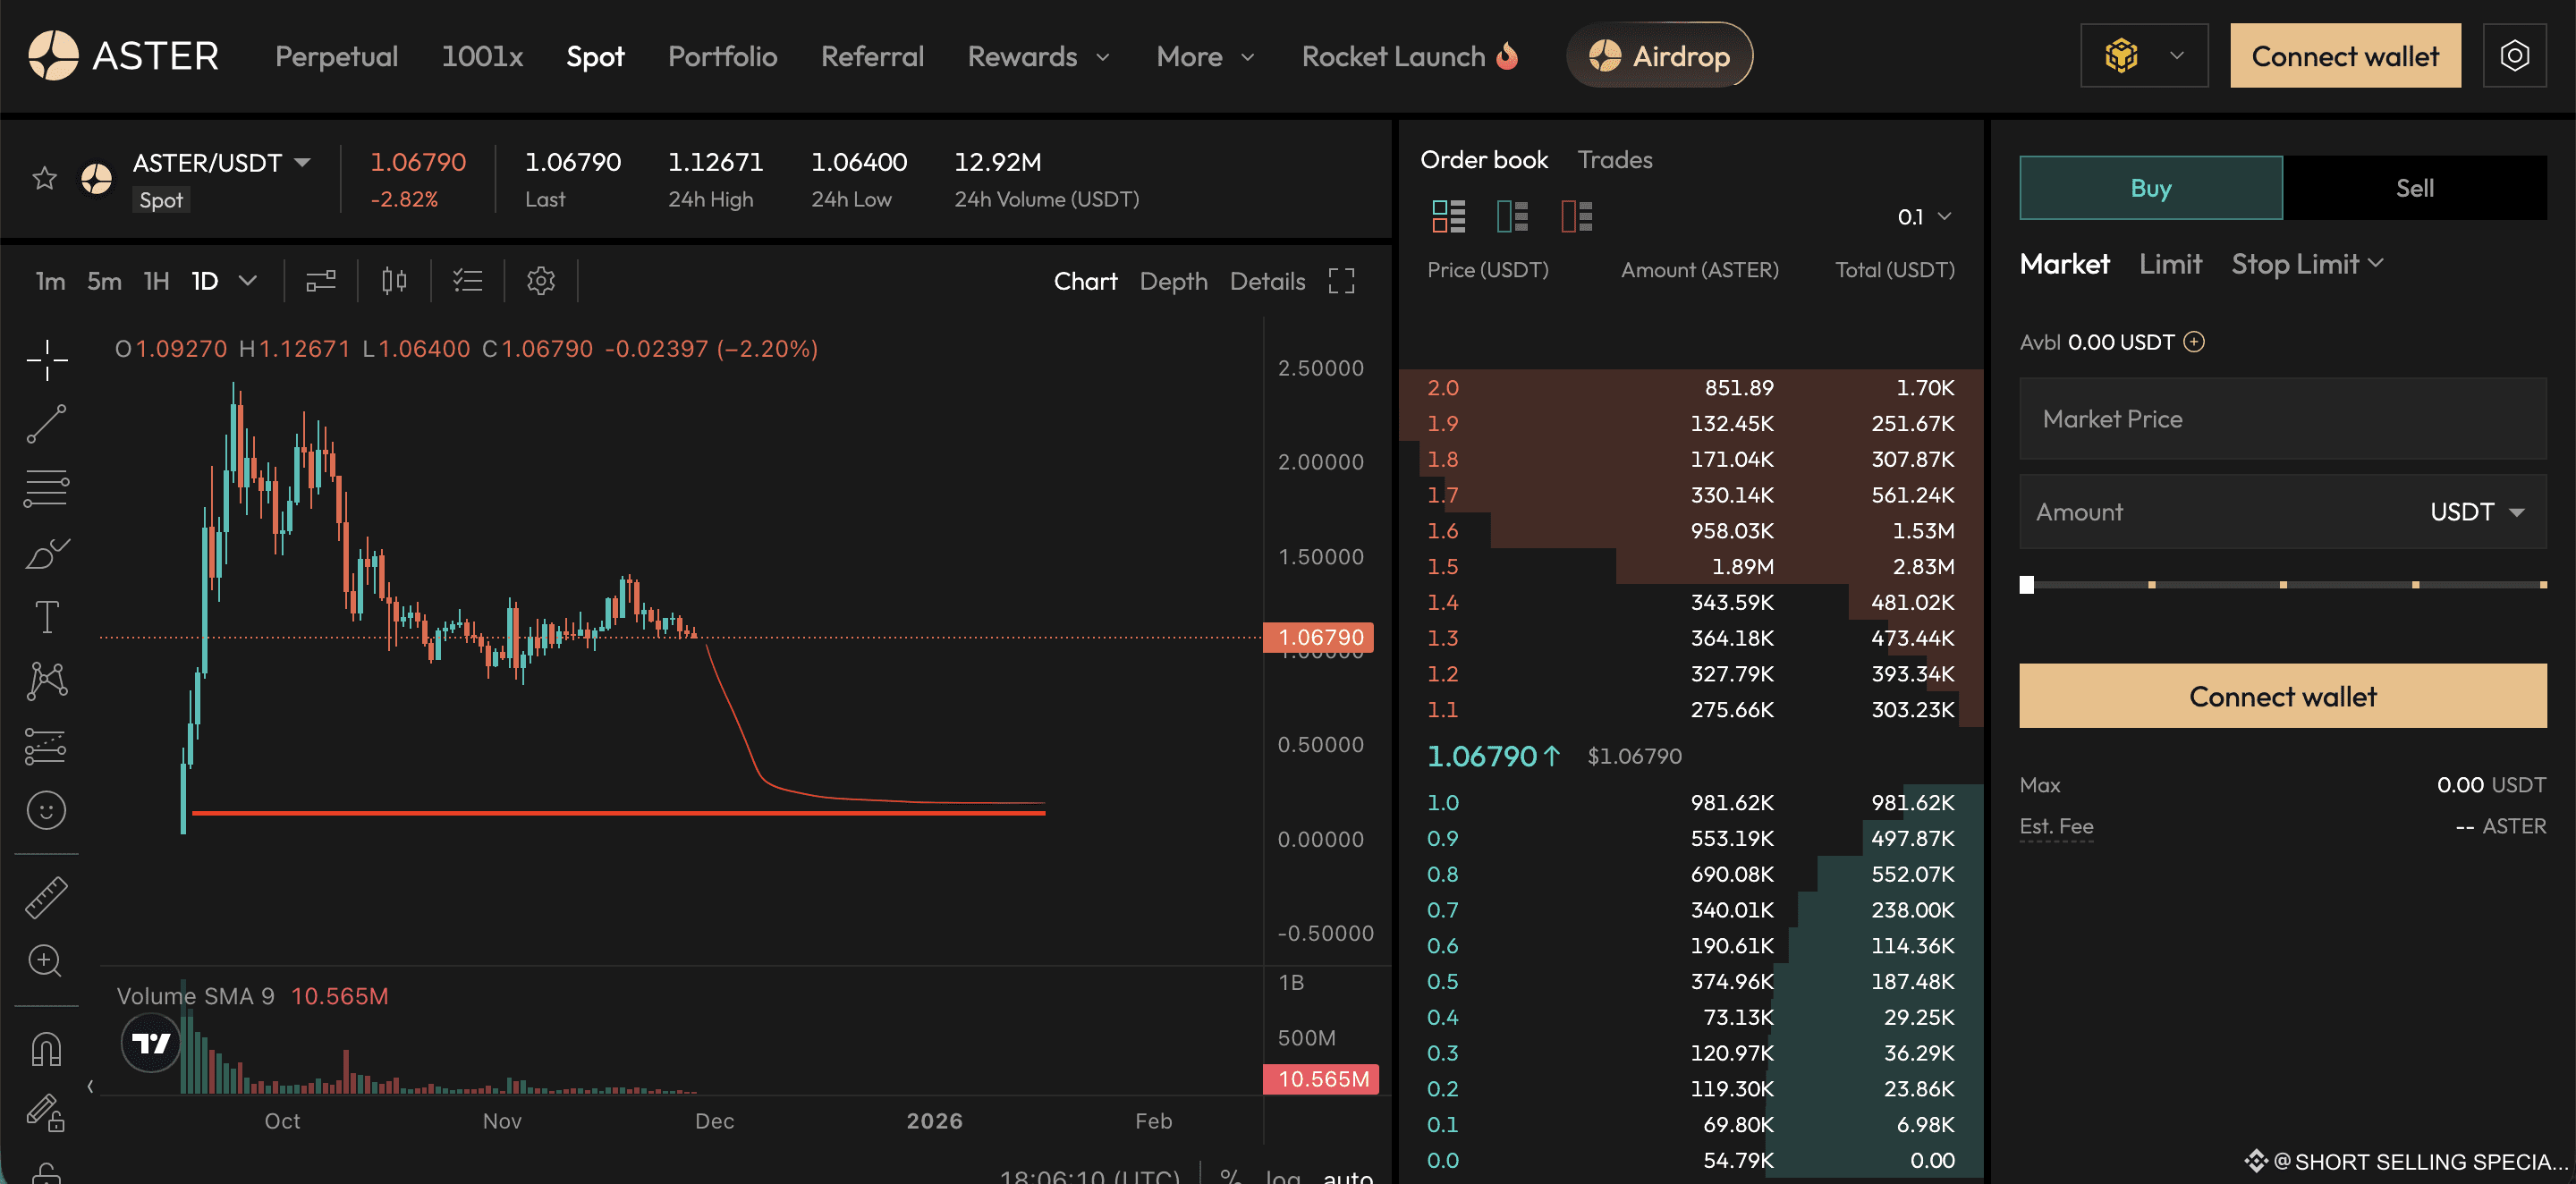Viewport: 2576px width, 1184px height.
Task: Click the amount percentage slider handle
Action: (2026, 585)
